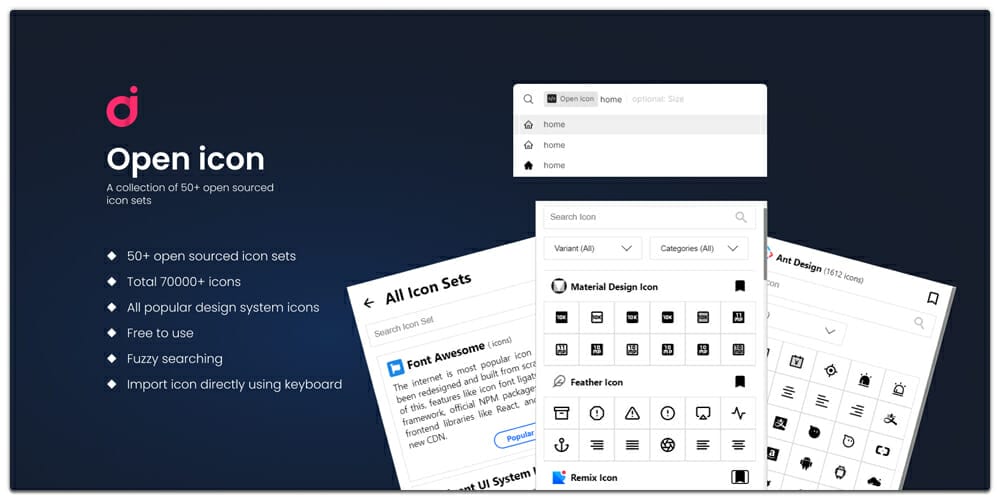Click the center panel vertical scrollbar

click(765, 242)
